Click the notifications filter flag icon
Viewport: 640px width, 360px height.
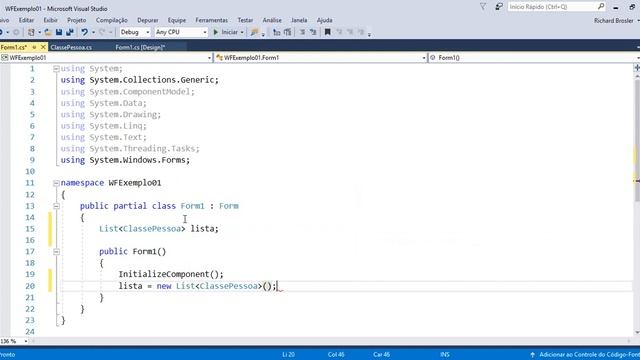(x=483, y=7)
